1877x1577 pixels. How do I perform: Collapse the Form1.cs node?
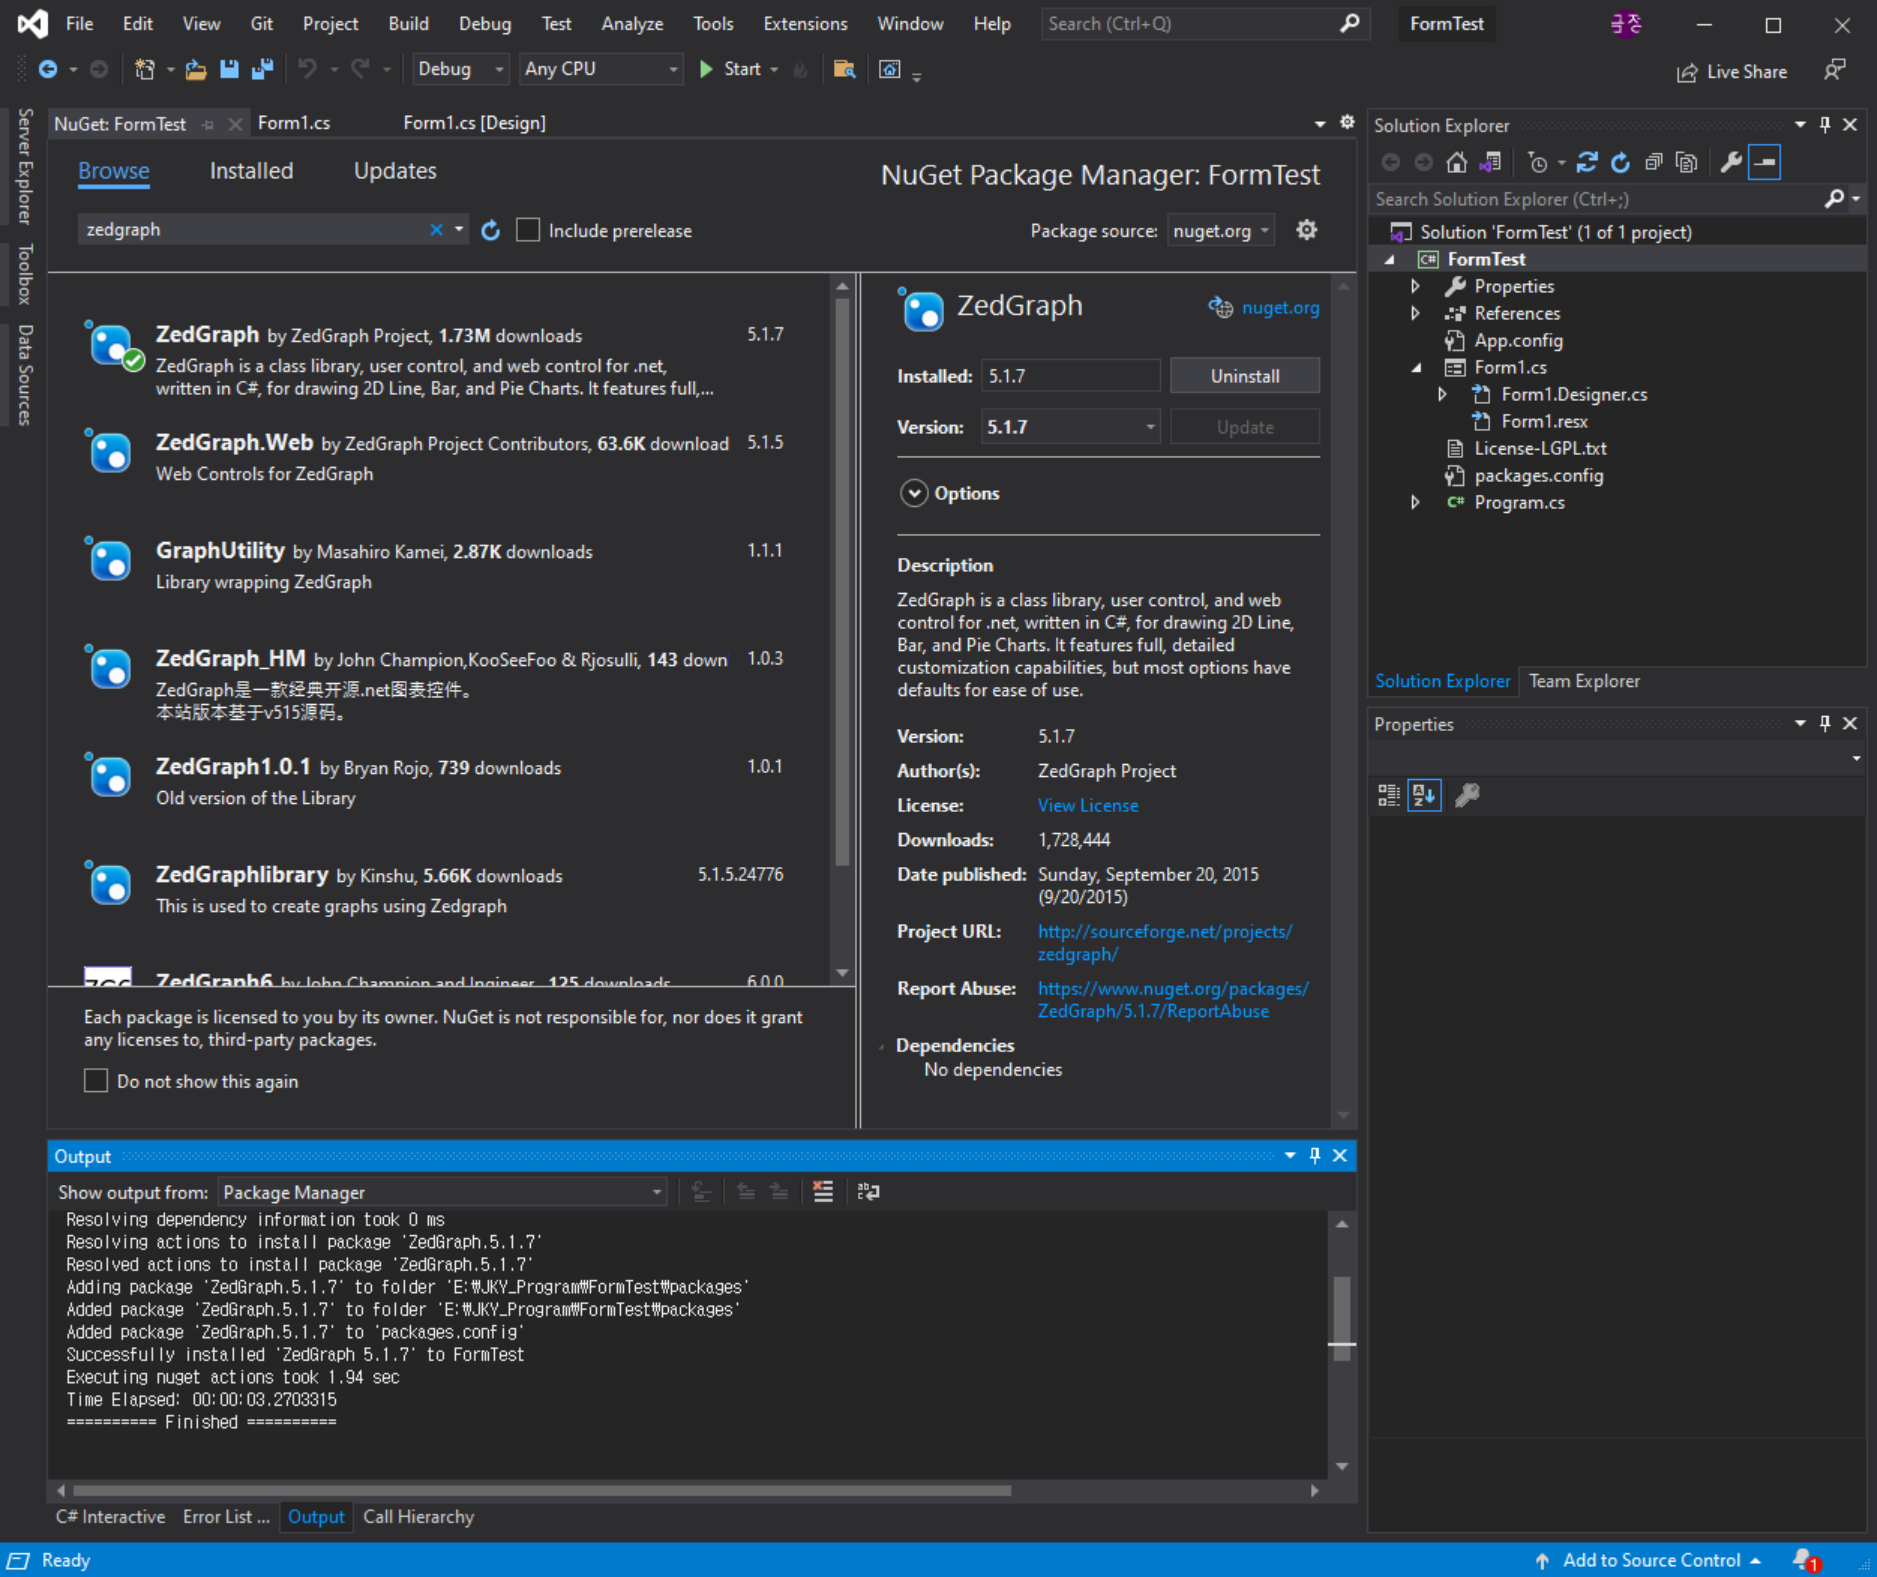1415,368
